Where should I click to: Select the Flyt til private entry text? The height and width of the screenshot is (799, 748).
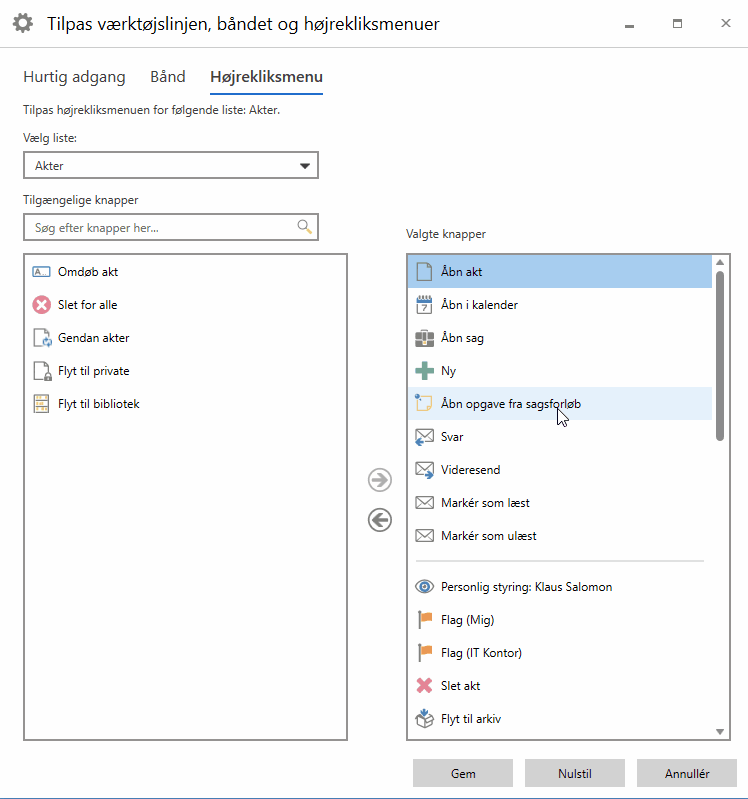93,371
